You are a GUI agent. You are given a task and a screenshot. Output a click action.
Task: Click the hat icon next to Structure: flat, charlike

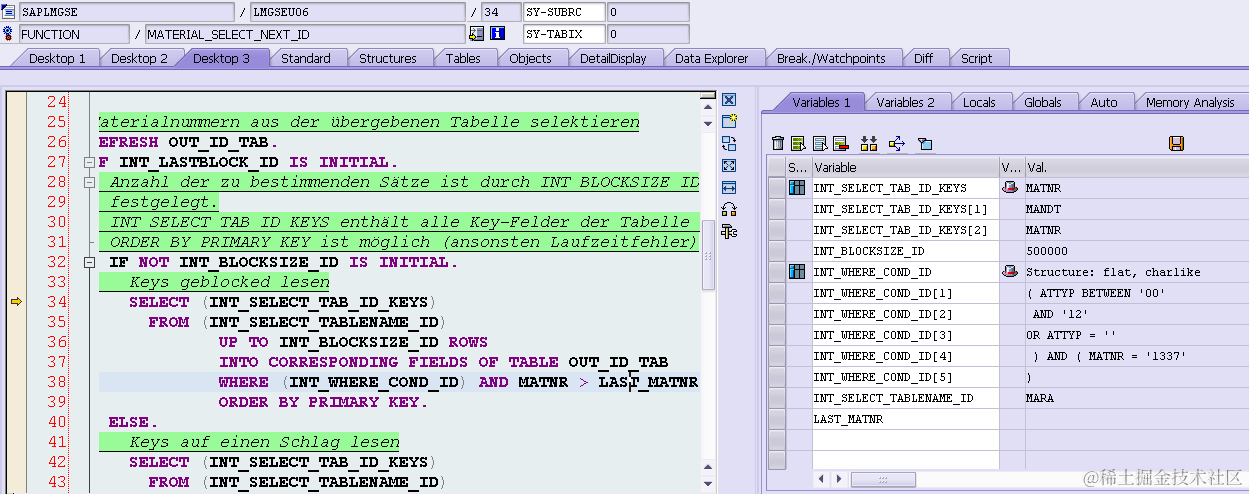(1010, 272)
